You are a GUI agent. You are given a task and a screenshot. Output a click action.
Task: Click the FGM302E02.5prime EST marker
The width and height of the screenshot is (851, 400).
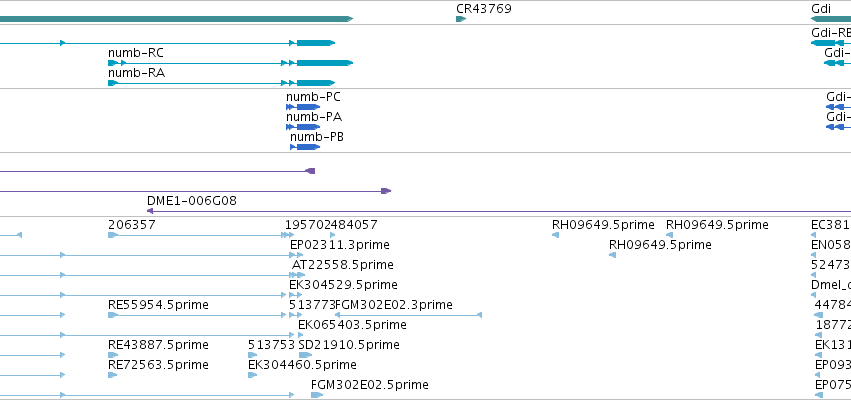pos(317,395)
